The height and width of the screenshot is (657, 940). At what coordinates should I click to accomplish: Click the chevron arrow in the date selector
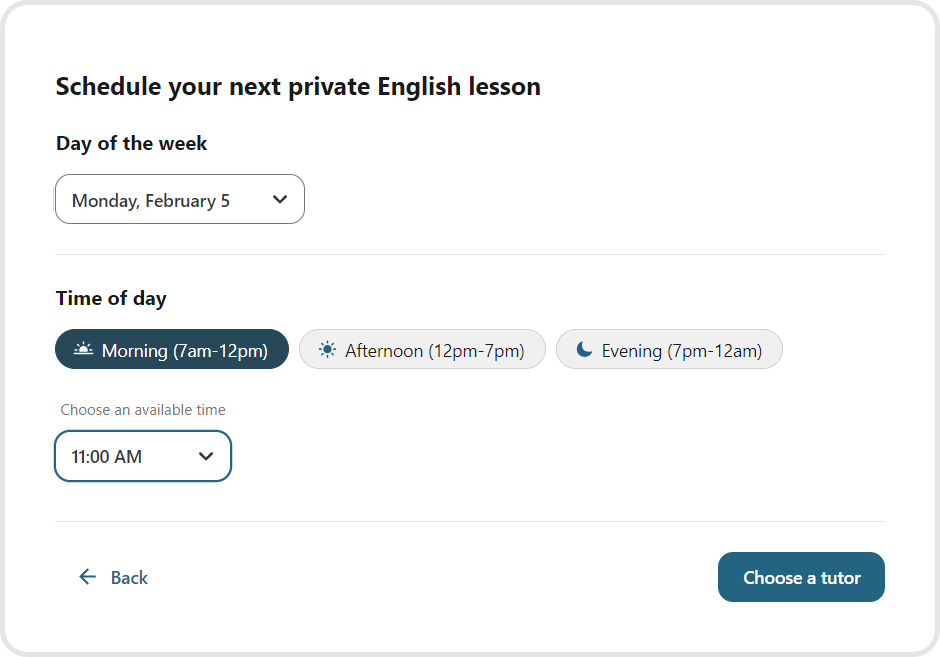pos(280,200)
